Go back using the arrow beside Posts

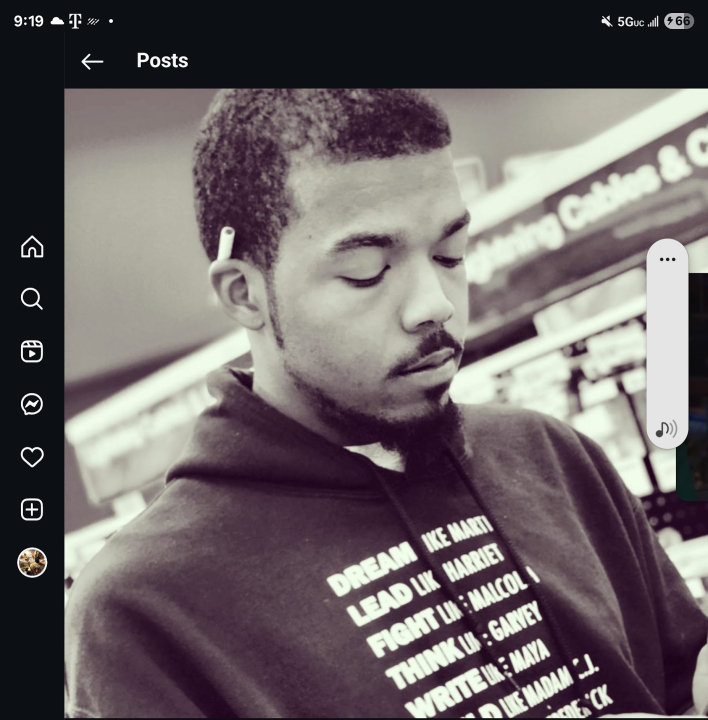(92, 62)
